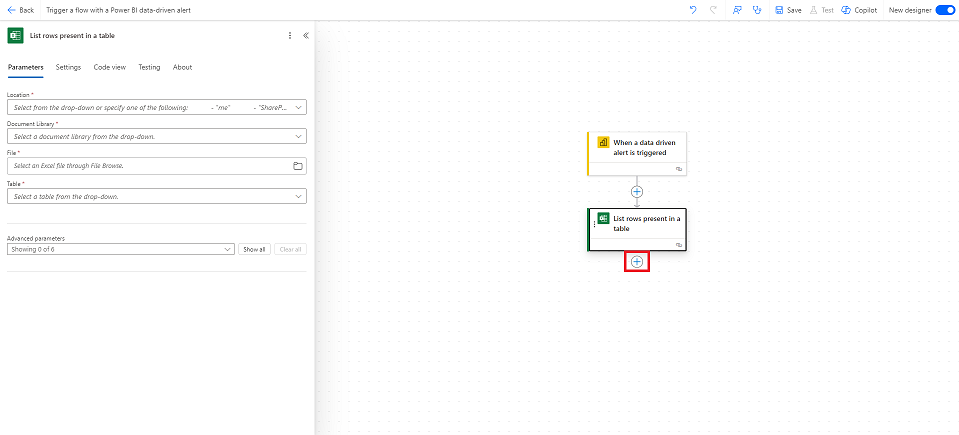
Task: Switch to the Testing tab
Action: (148, 67)
